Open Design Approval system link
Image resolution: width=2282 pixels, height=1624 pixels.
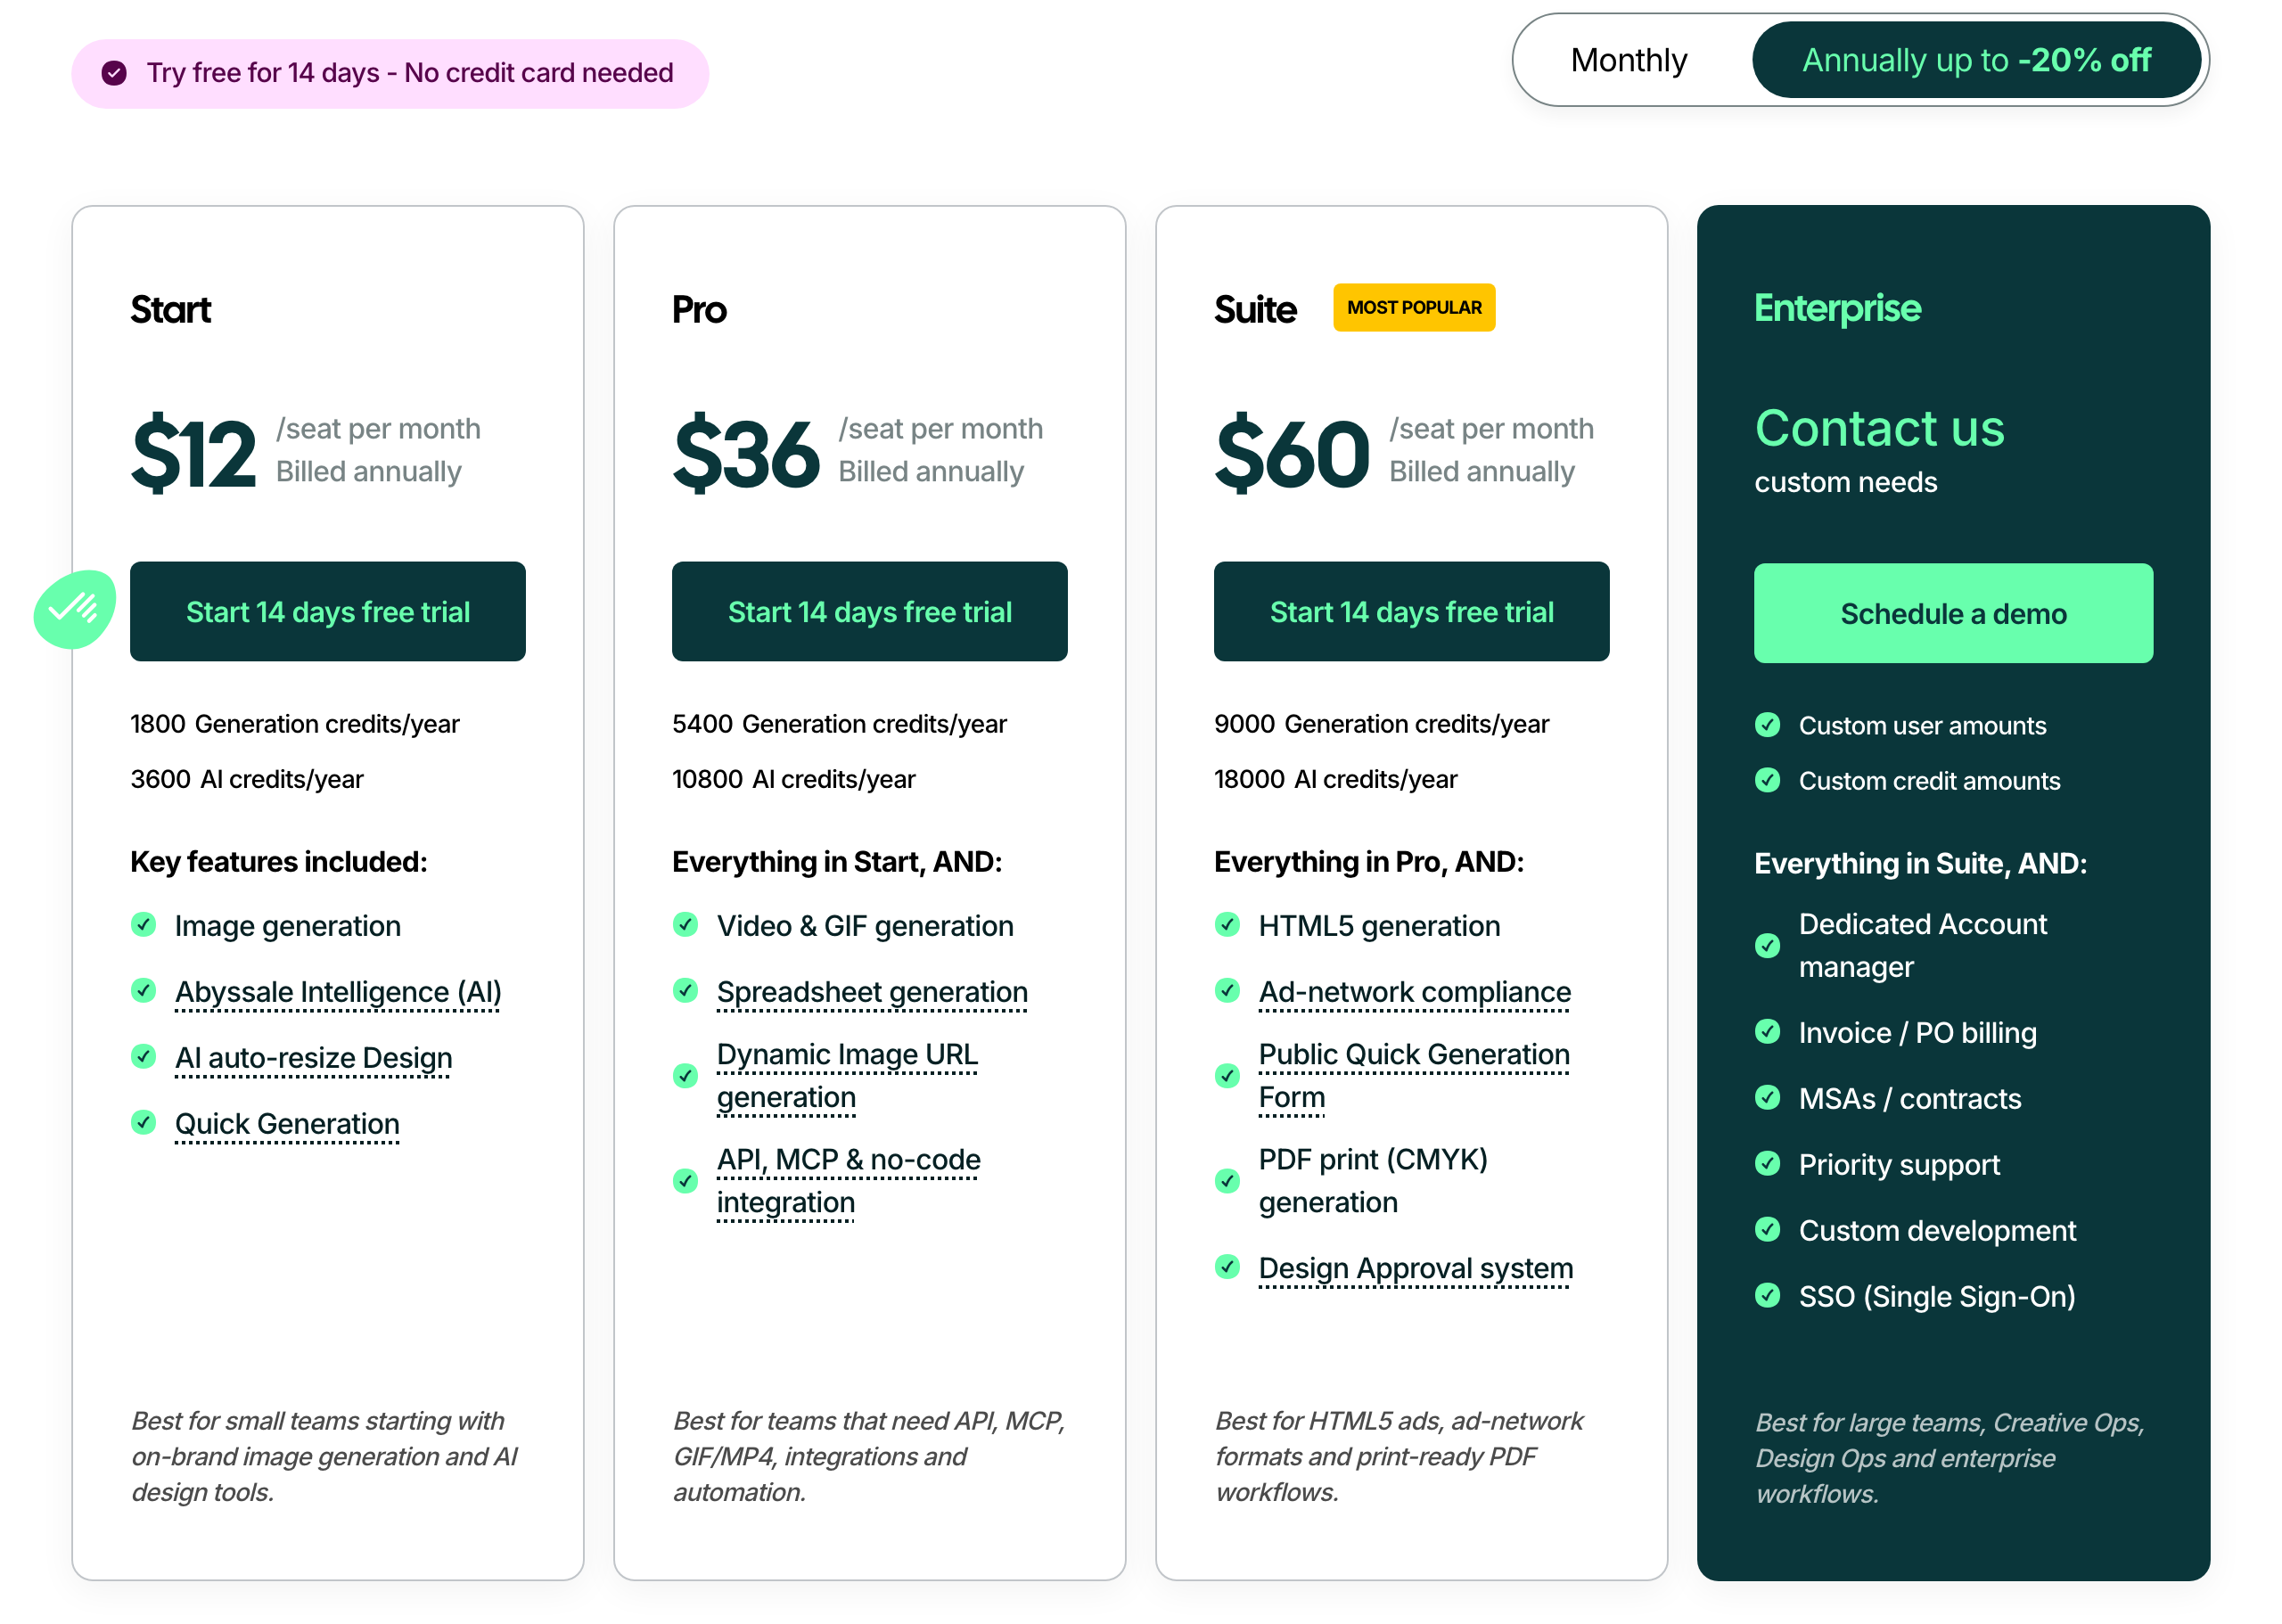pyautogui.click(x=1415, y=1268)
